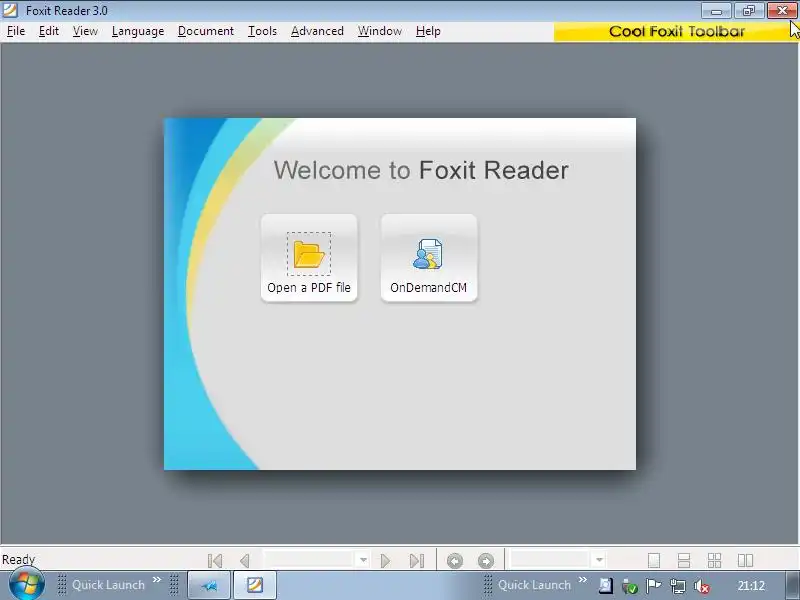Expand left Quick Launch chevron
Viewport: 800px width, 600px height.
tap(157, 580)
